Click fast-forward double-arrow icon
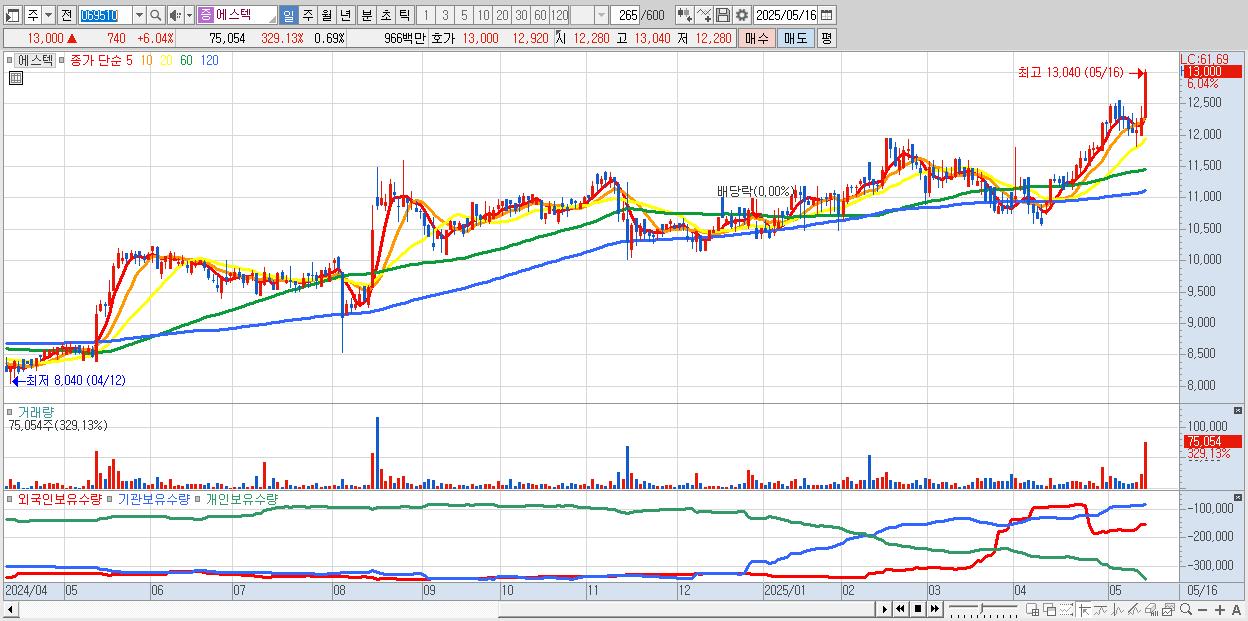The height and width of the screenshot is (621, 1248). tap(935, 609)
